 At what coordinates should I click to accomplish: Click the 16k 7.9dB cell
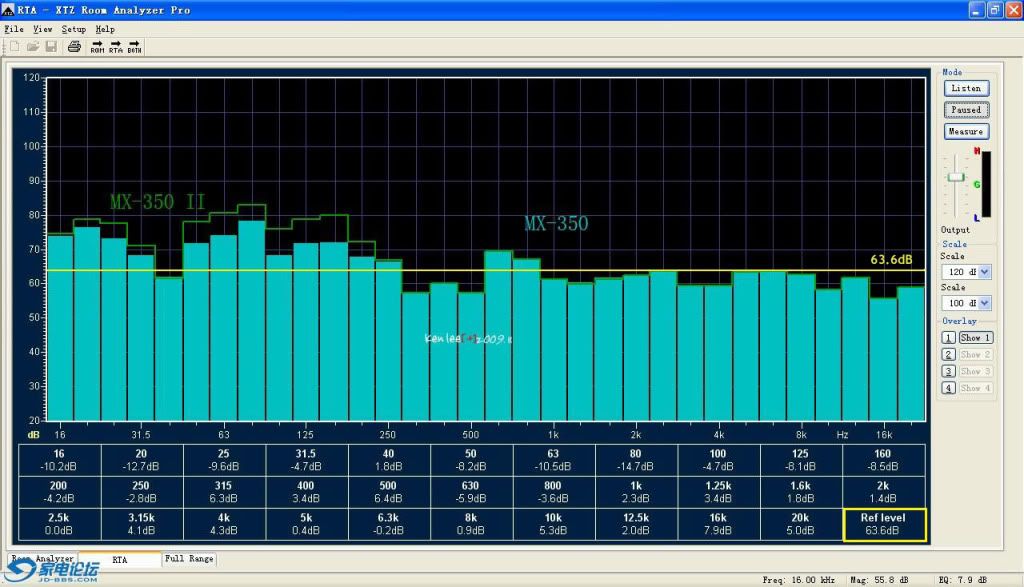(x=718, y=524)
